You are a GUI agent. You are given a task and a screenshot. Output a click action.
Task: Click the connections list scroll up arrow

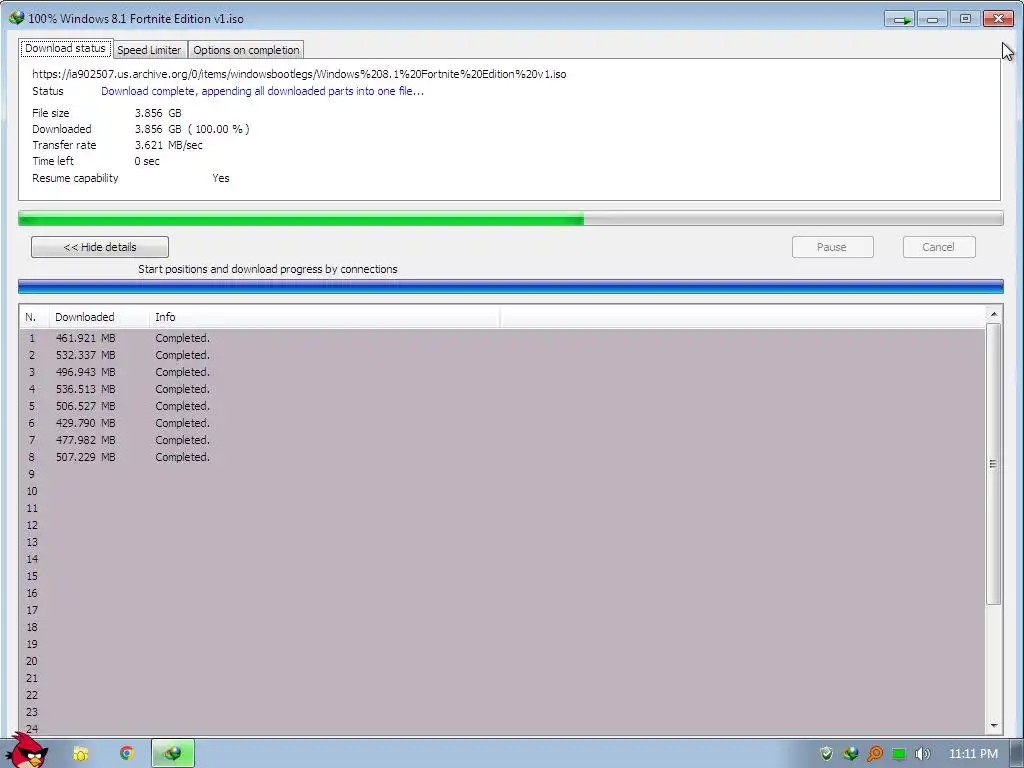(x=993, y=314)
